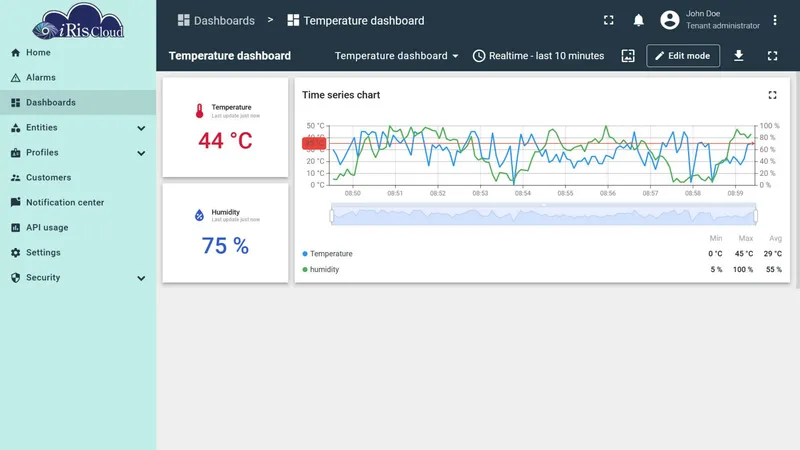Click the Dashboards grid icon in sidebar
800x450 pixels.
click(15, 103)
